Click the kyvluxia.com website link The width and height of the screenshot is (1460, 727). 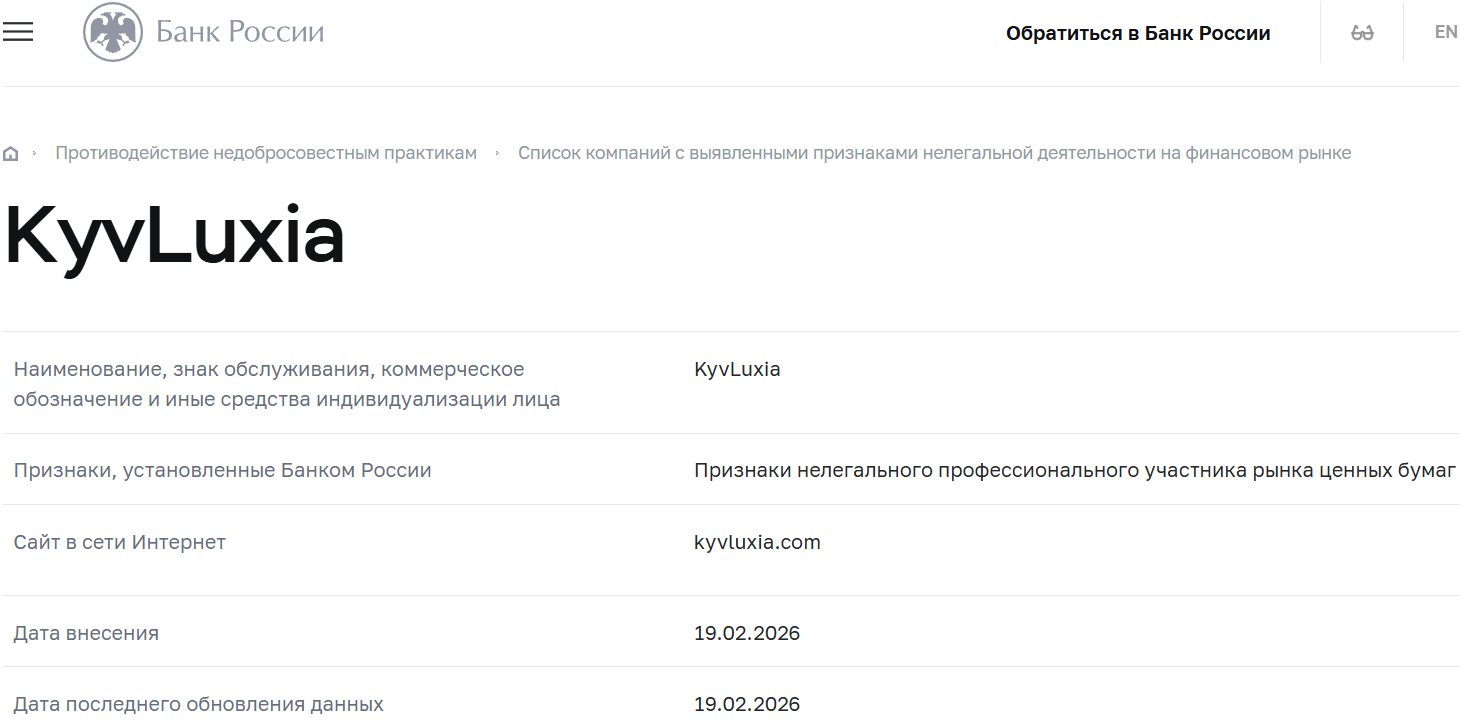click(x=758, y=542)
